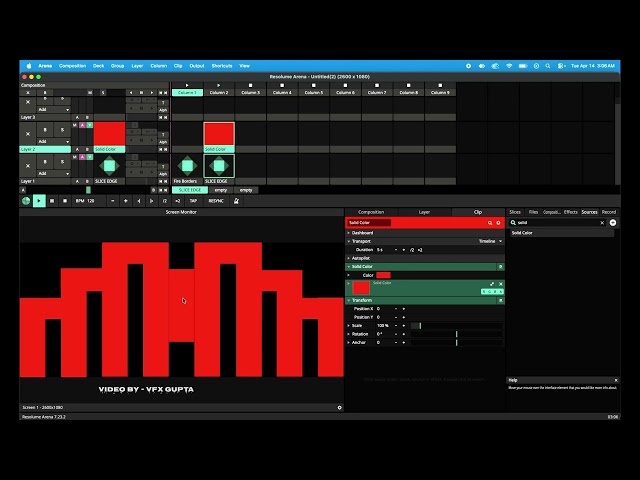Switch to the Slices tab
This screenshot has width=640, height=480.
515,212
